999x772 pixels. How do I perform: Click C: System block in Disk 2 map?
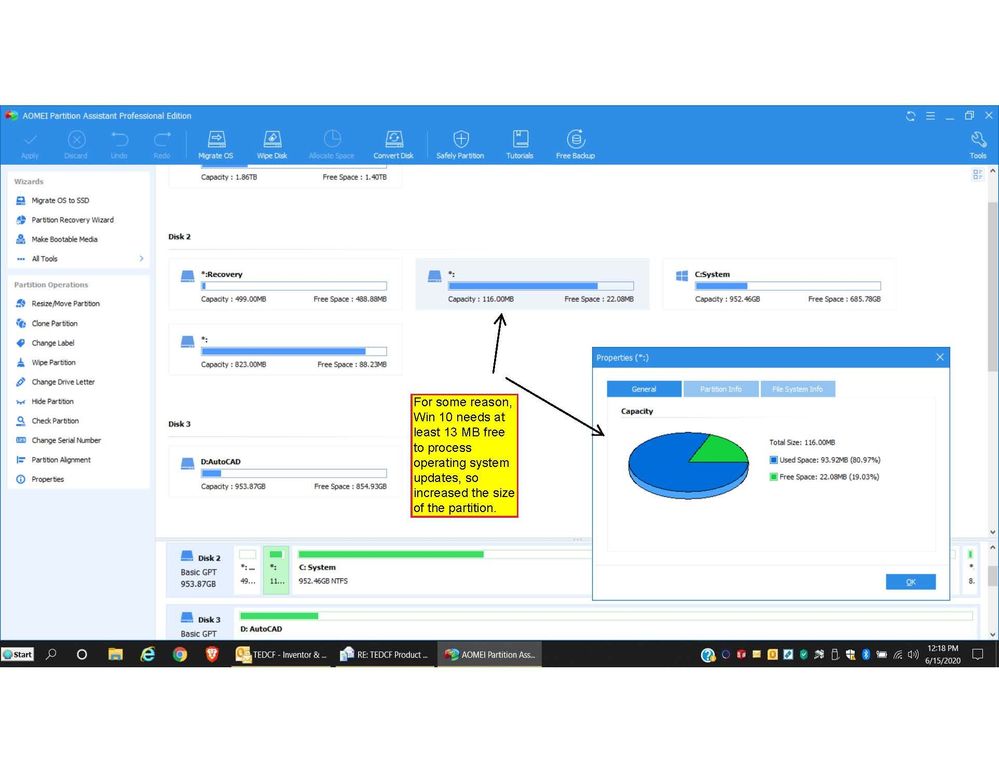[443, 570]
